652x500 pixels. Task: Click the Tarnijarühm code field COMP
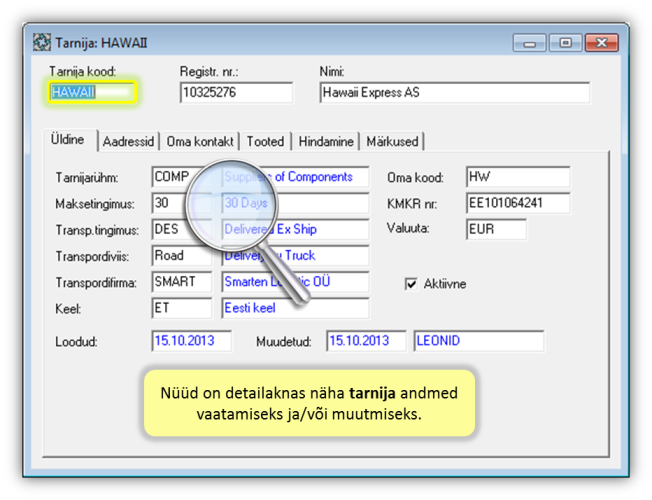[181, 177]
